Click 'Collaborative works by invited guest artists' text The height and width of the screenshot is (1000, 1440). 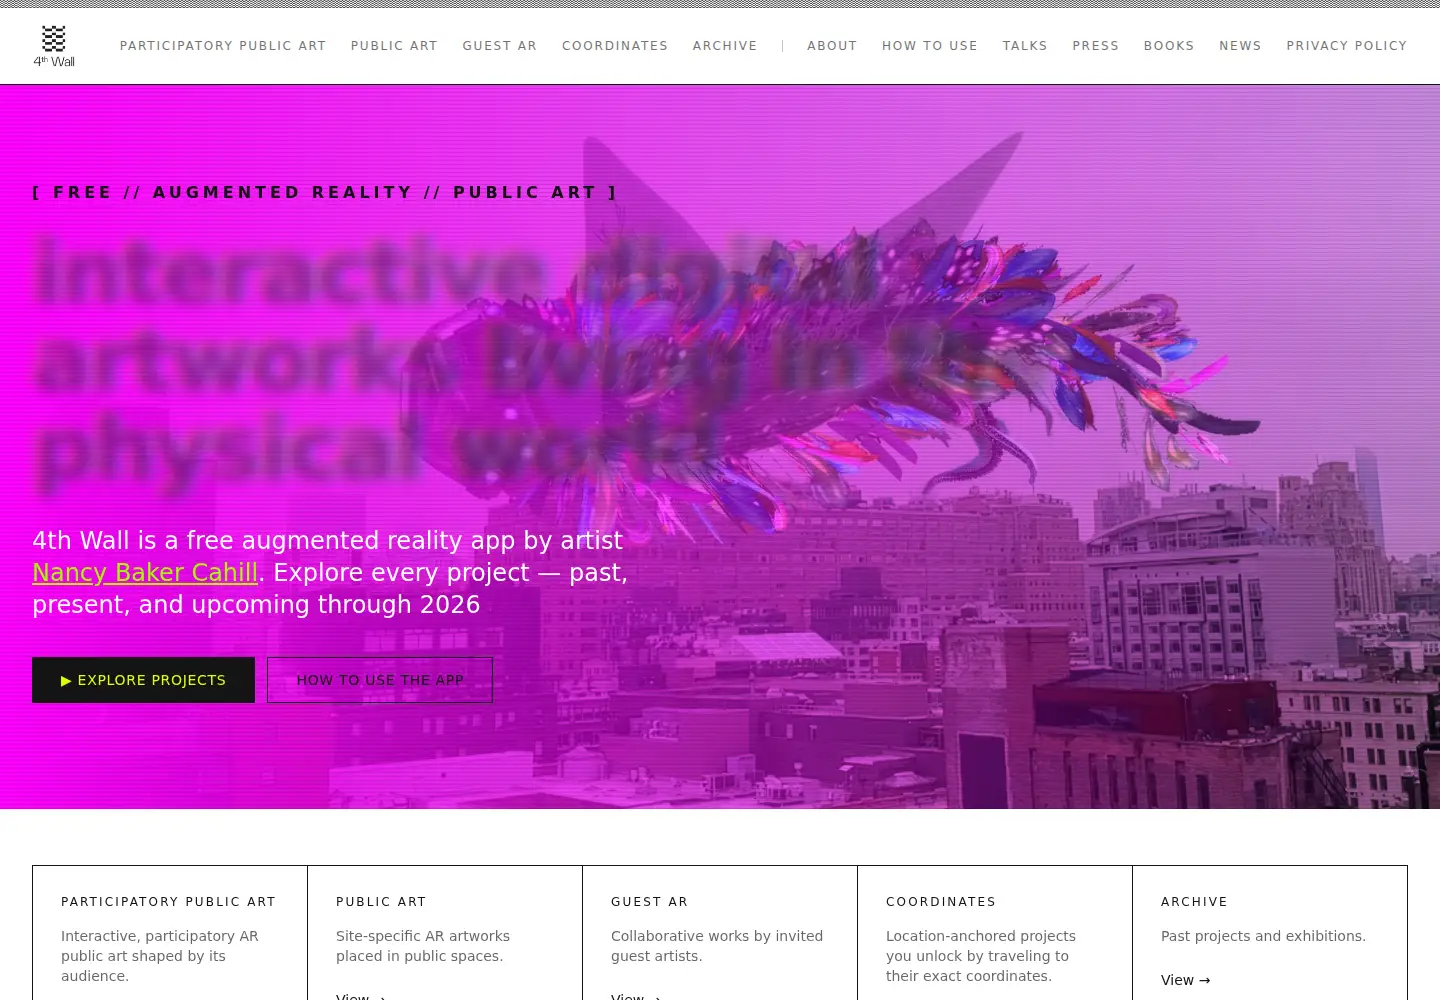(x=717, y=946)
